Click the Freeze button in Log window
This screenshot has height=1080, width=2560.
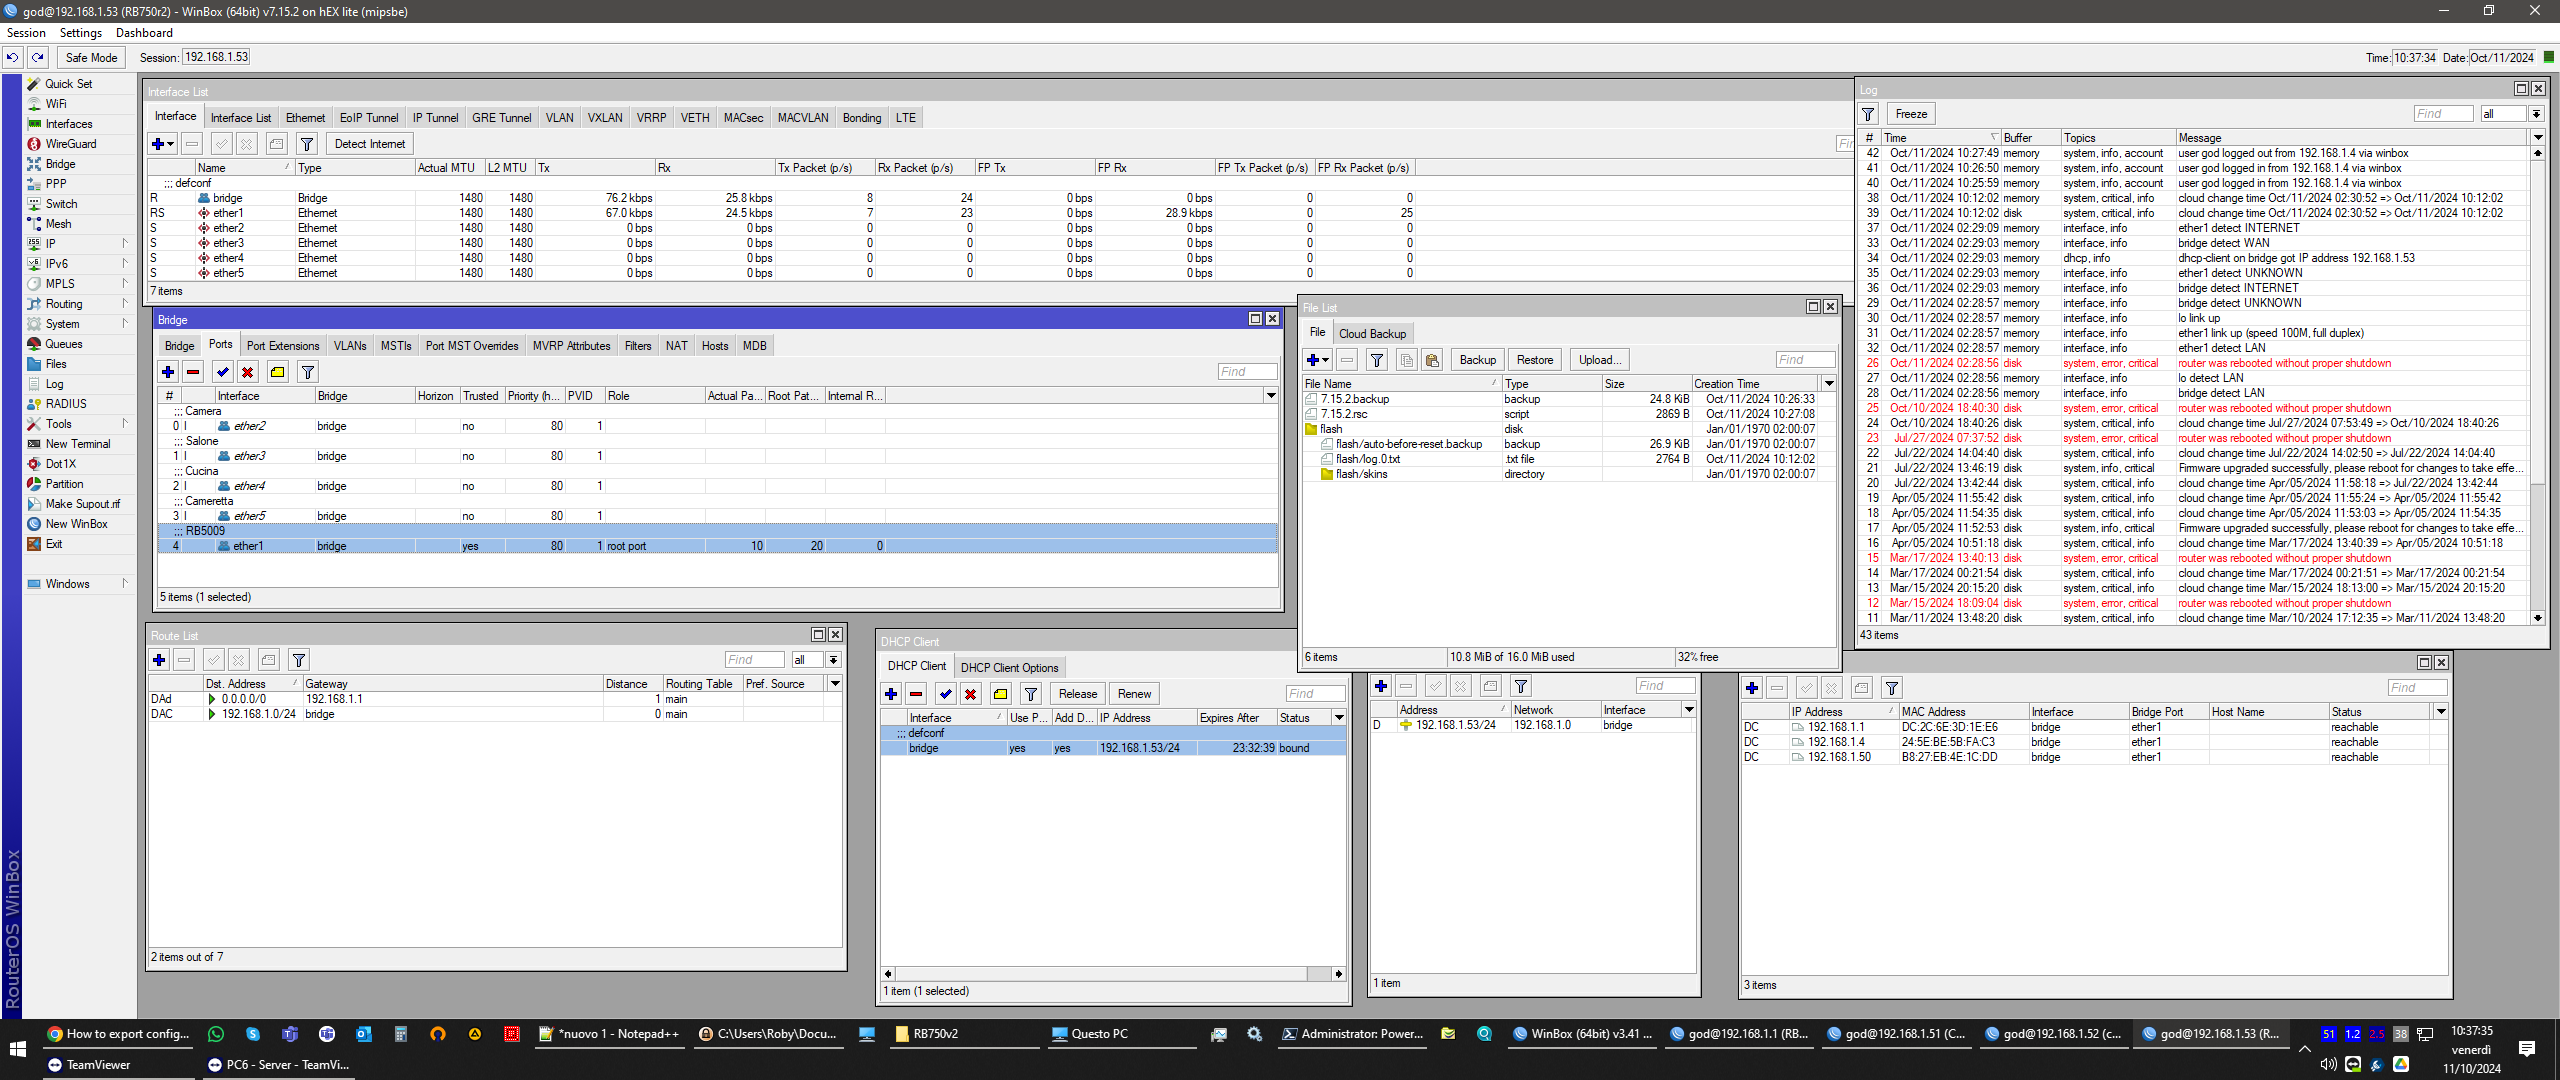click(1911, 114)
